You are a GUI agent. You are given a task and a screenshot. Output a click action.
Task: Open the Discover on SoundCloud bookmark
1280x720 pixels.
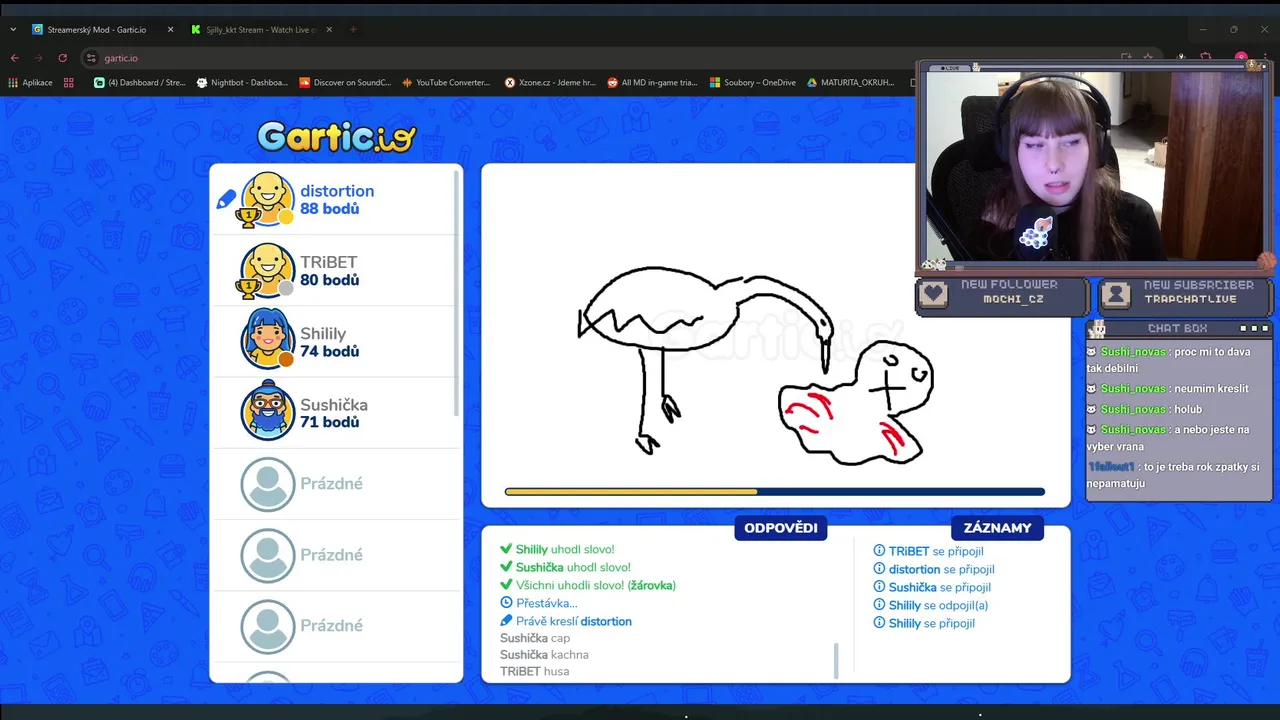[345, 83]
